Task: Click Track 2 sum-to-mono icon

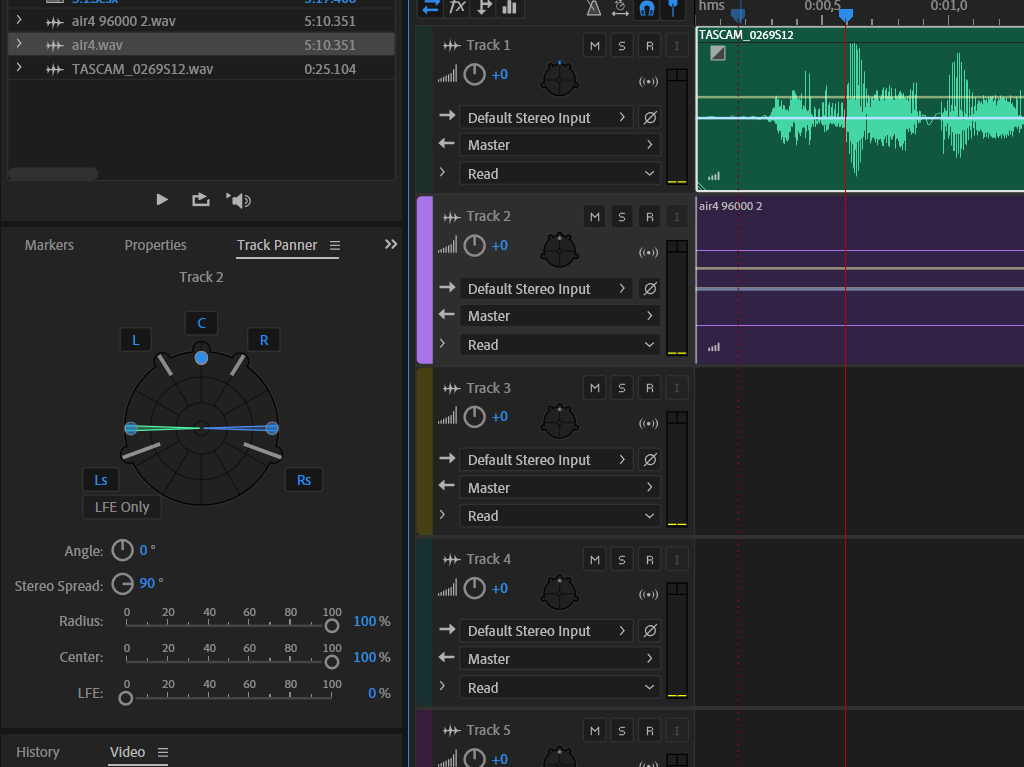Action: 648,253
